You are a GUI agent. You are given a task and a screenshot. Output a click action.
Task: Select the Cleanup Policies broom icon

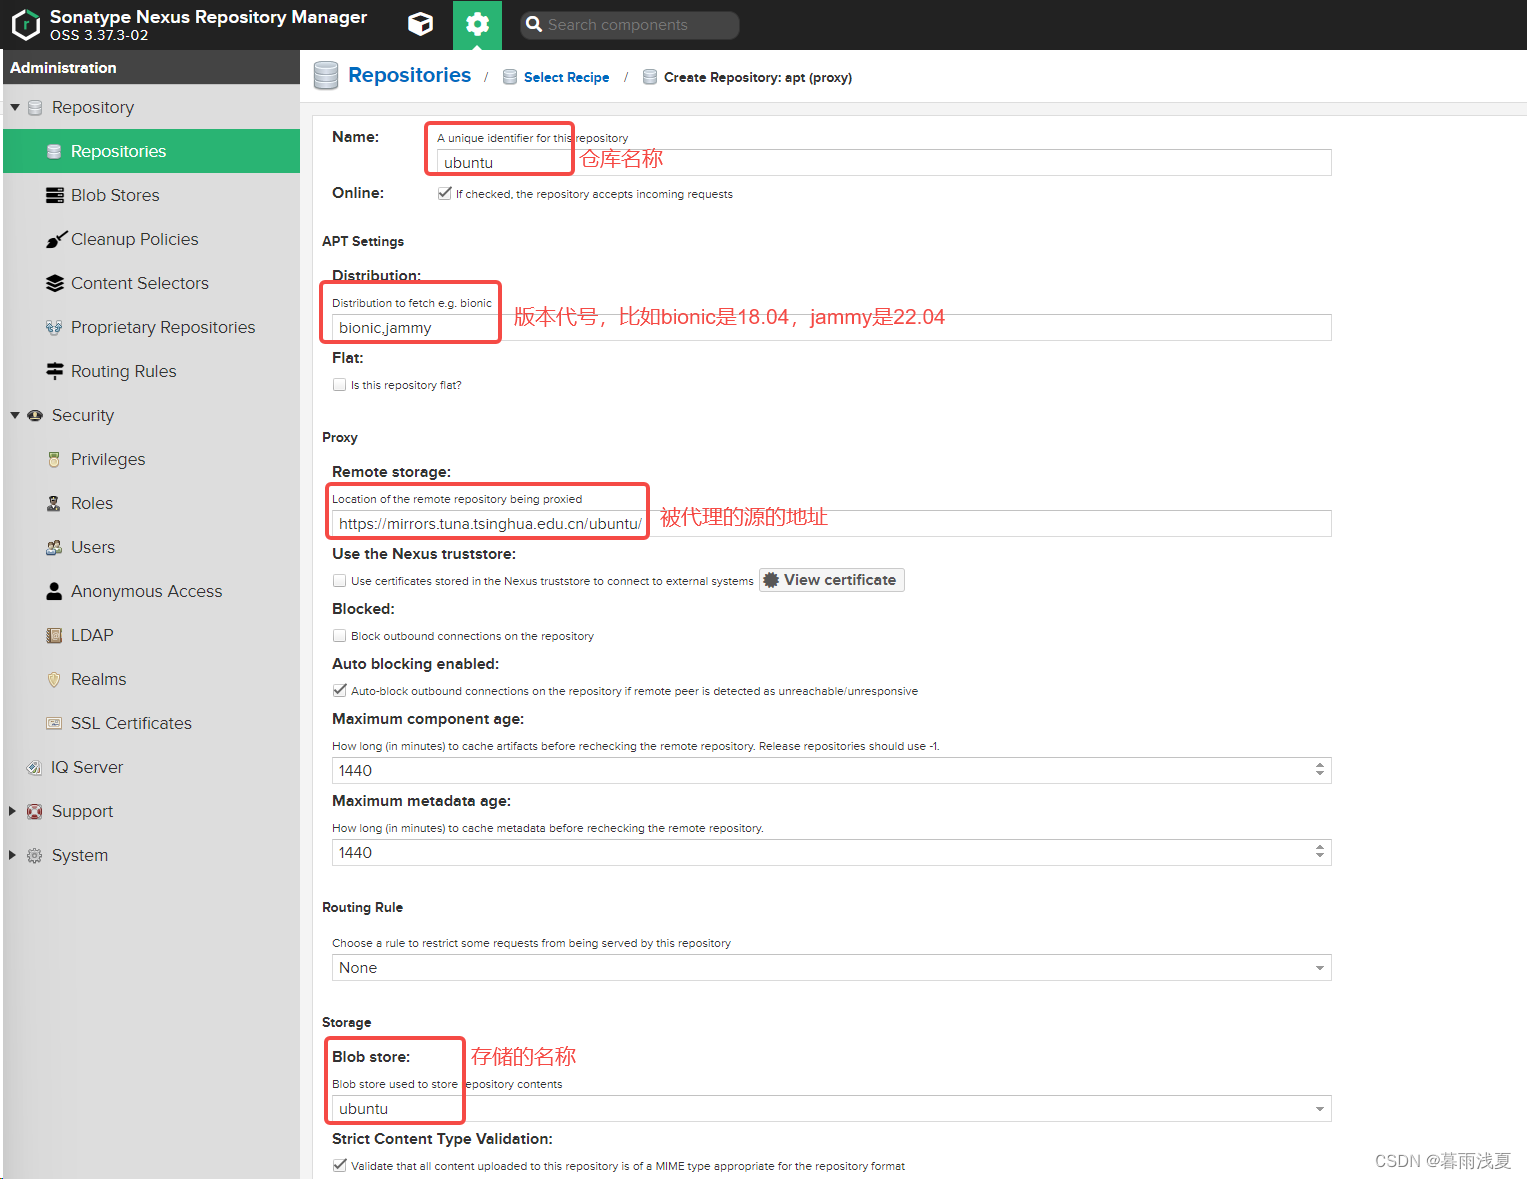[55, 239]
